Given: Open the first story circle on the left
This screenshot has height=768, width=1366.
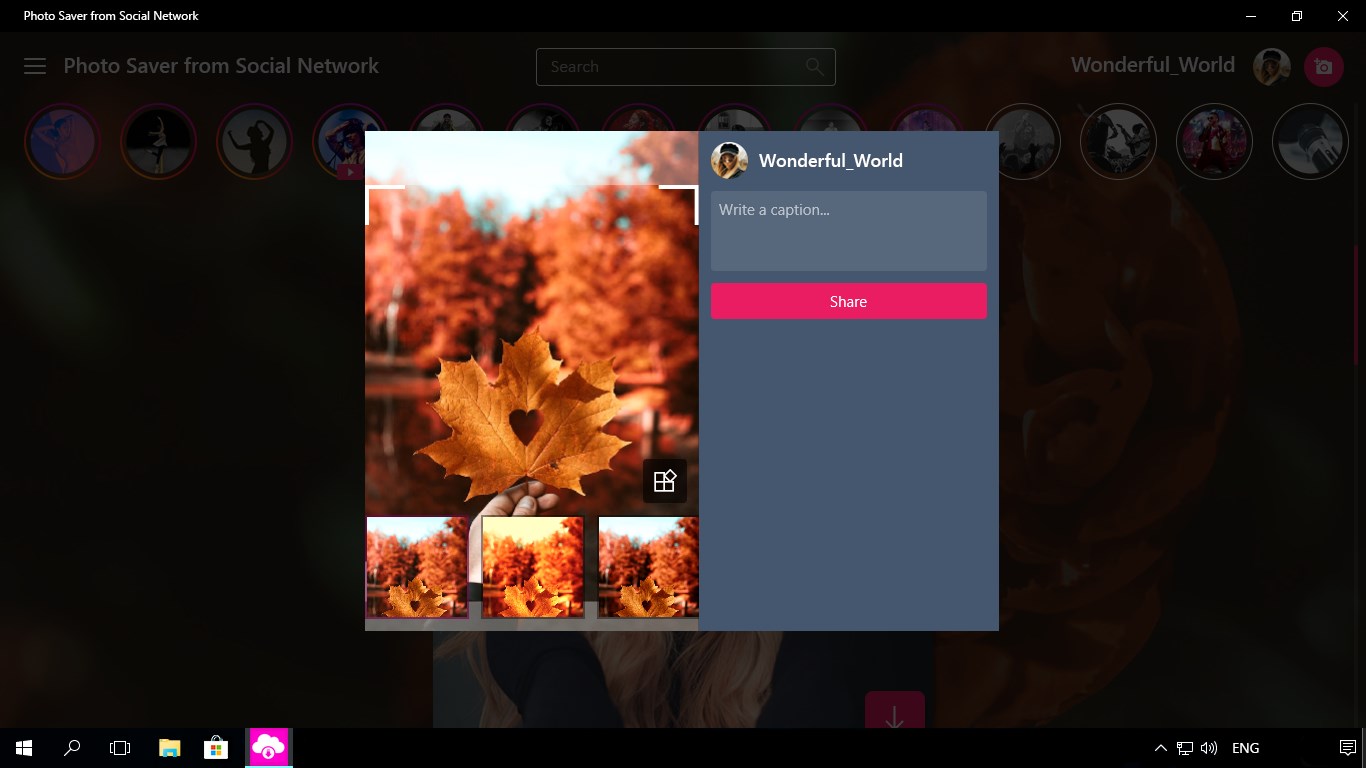Looking at the screenshot, I should 62,141.
